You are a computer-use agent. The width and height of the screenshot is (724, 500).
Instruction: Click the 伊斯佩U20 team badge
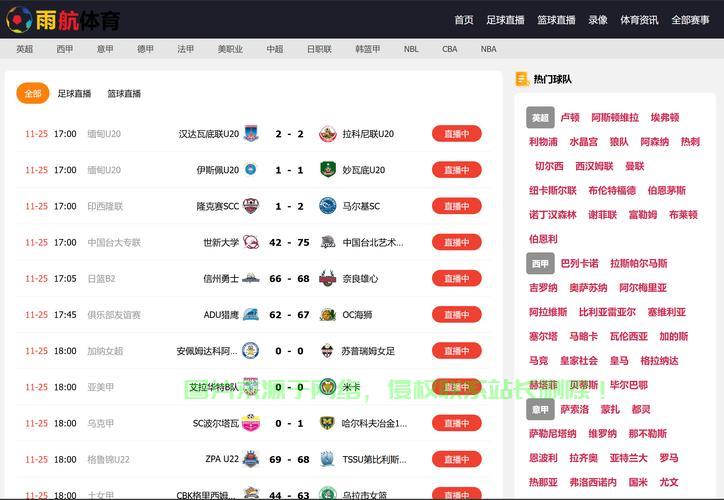pyautogui.click(x=251, y=170)
